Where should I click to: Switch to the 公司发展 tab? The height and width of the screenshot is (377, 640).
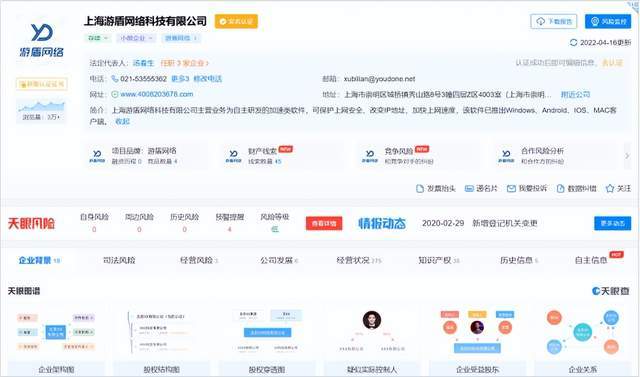click(x=279, y=260)
